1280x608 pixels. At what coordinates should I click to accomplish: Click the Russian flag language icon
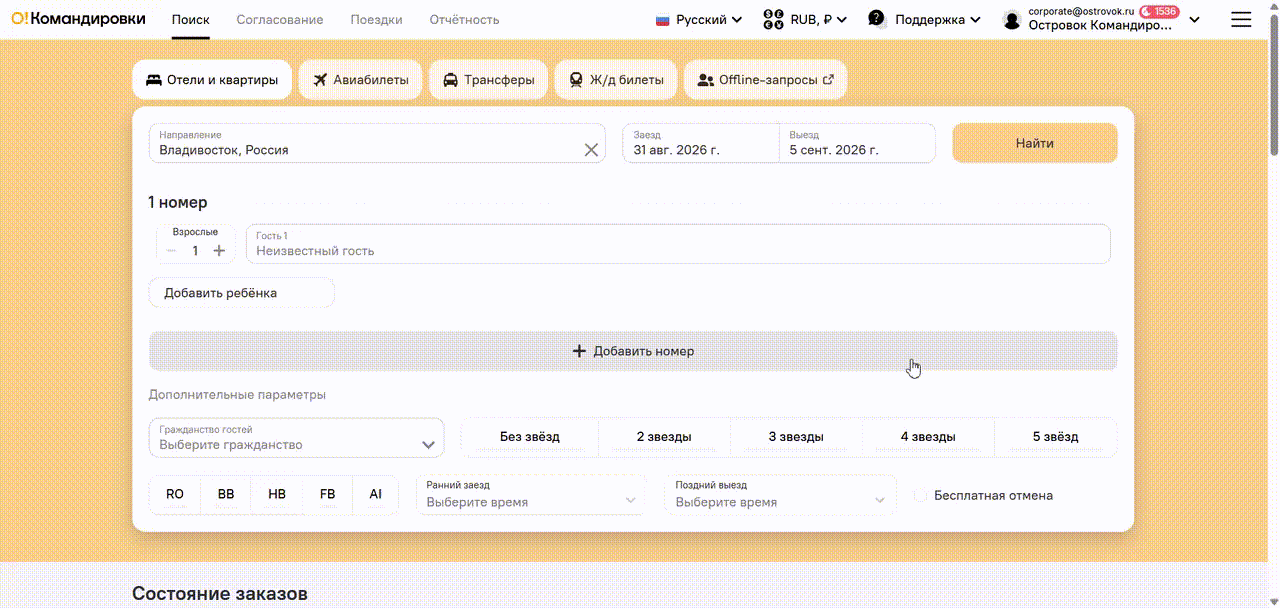click(x=662, y=19)
